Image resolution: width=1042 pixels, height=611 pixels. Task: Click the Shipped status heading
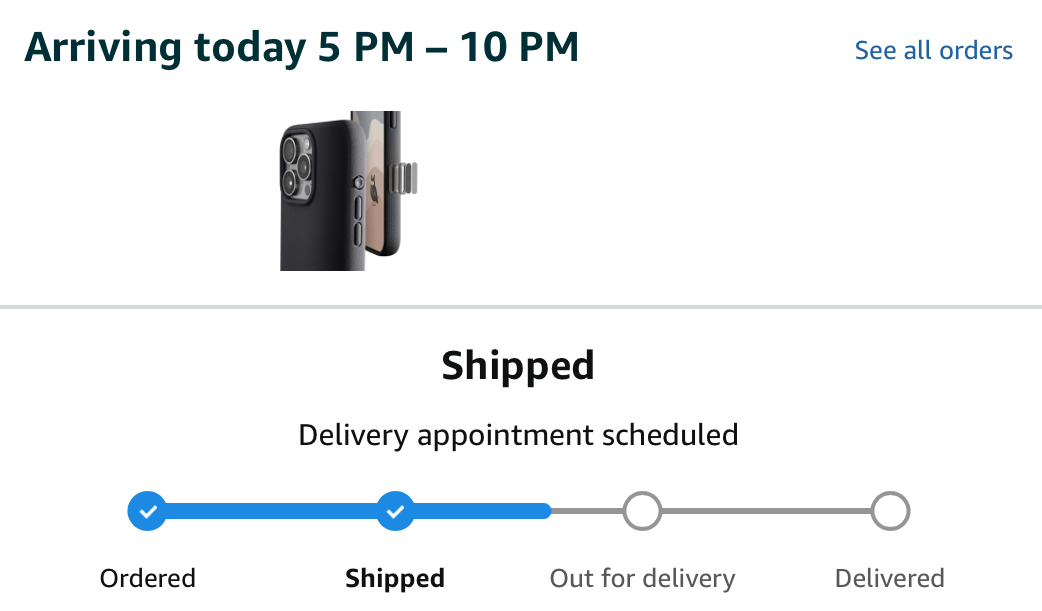click(518, 366)
